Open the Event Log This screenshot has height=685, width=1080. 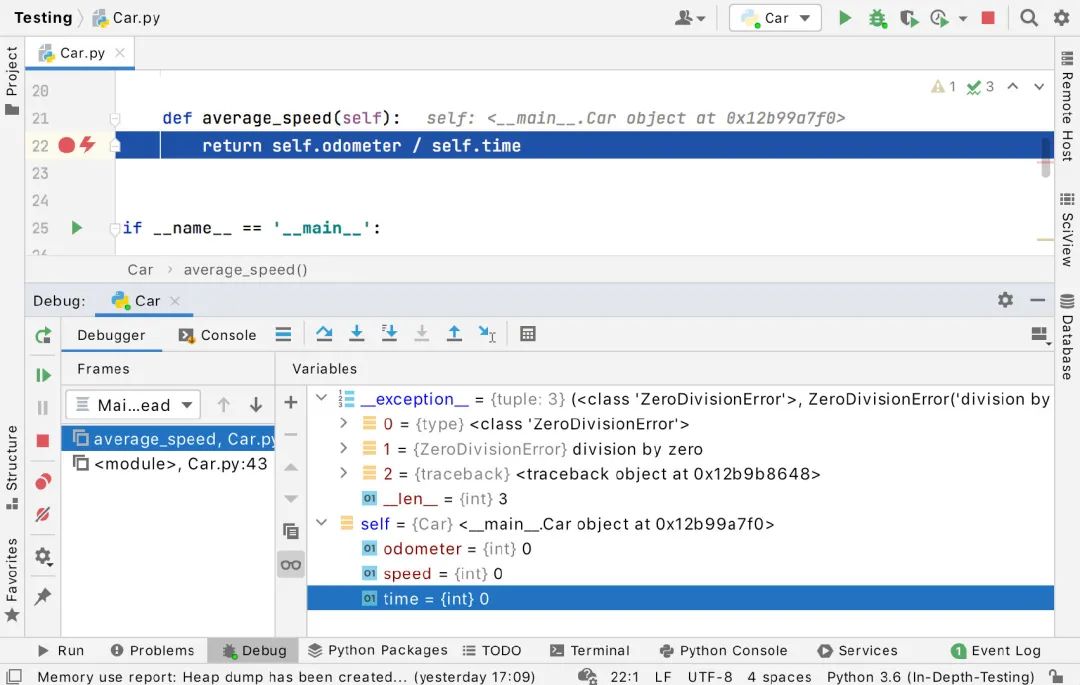[x=995, y=650]
